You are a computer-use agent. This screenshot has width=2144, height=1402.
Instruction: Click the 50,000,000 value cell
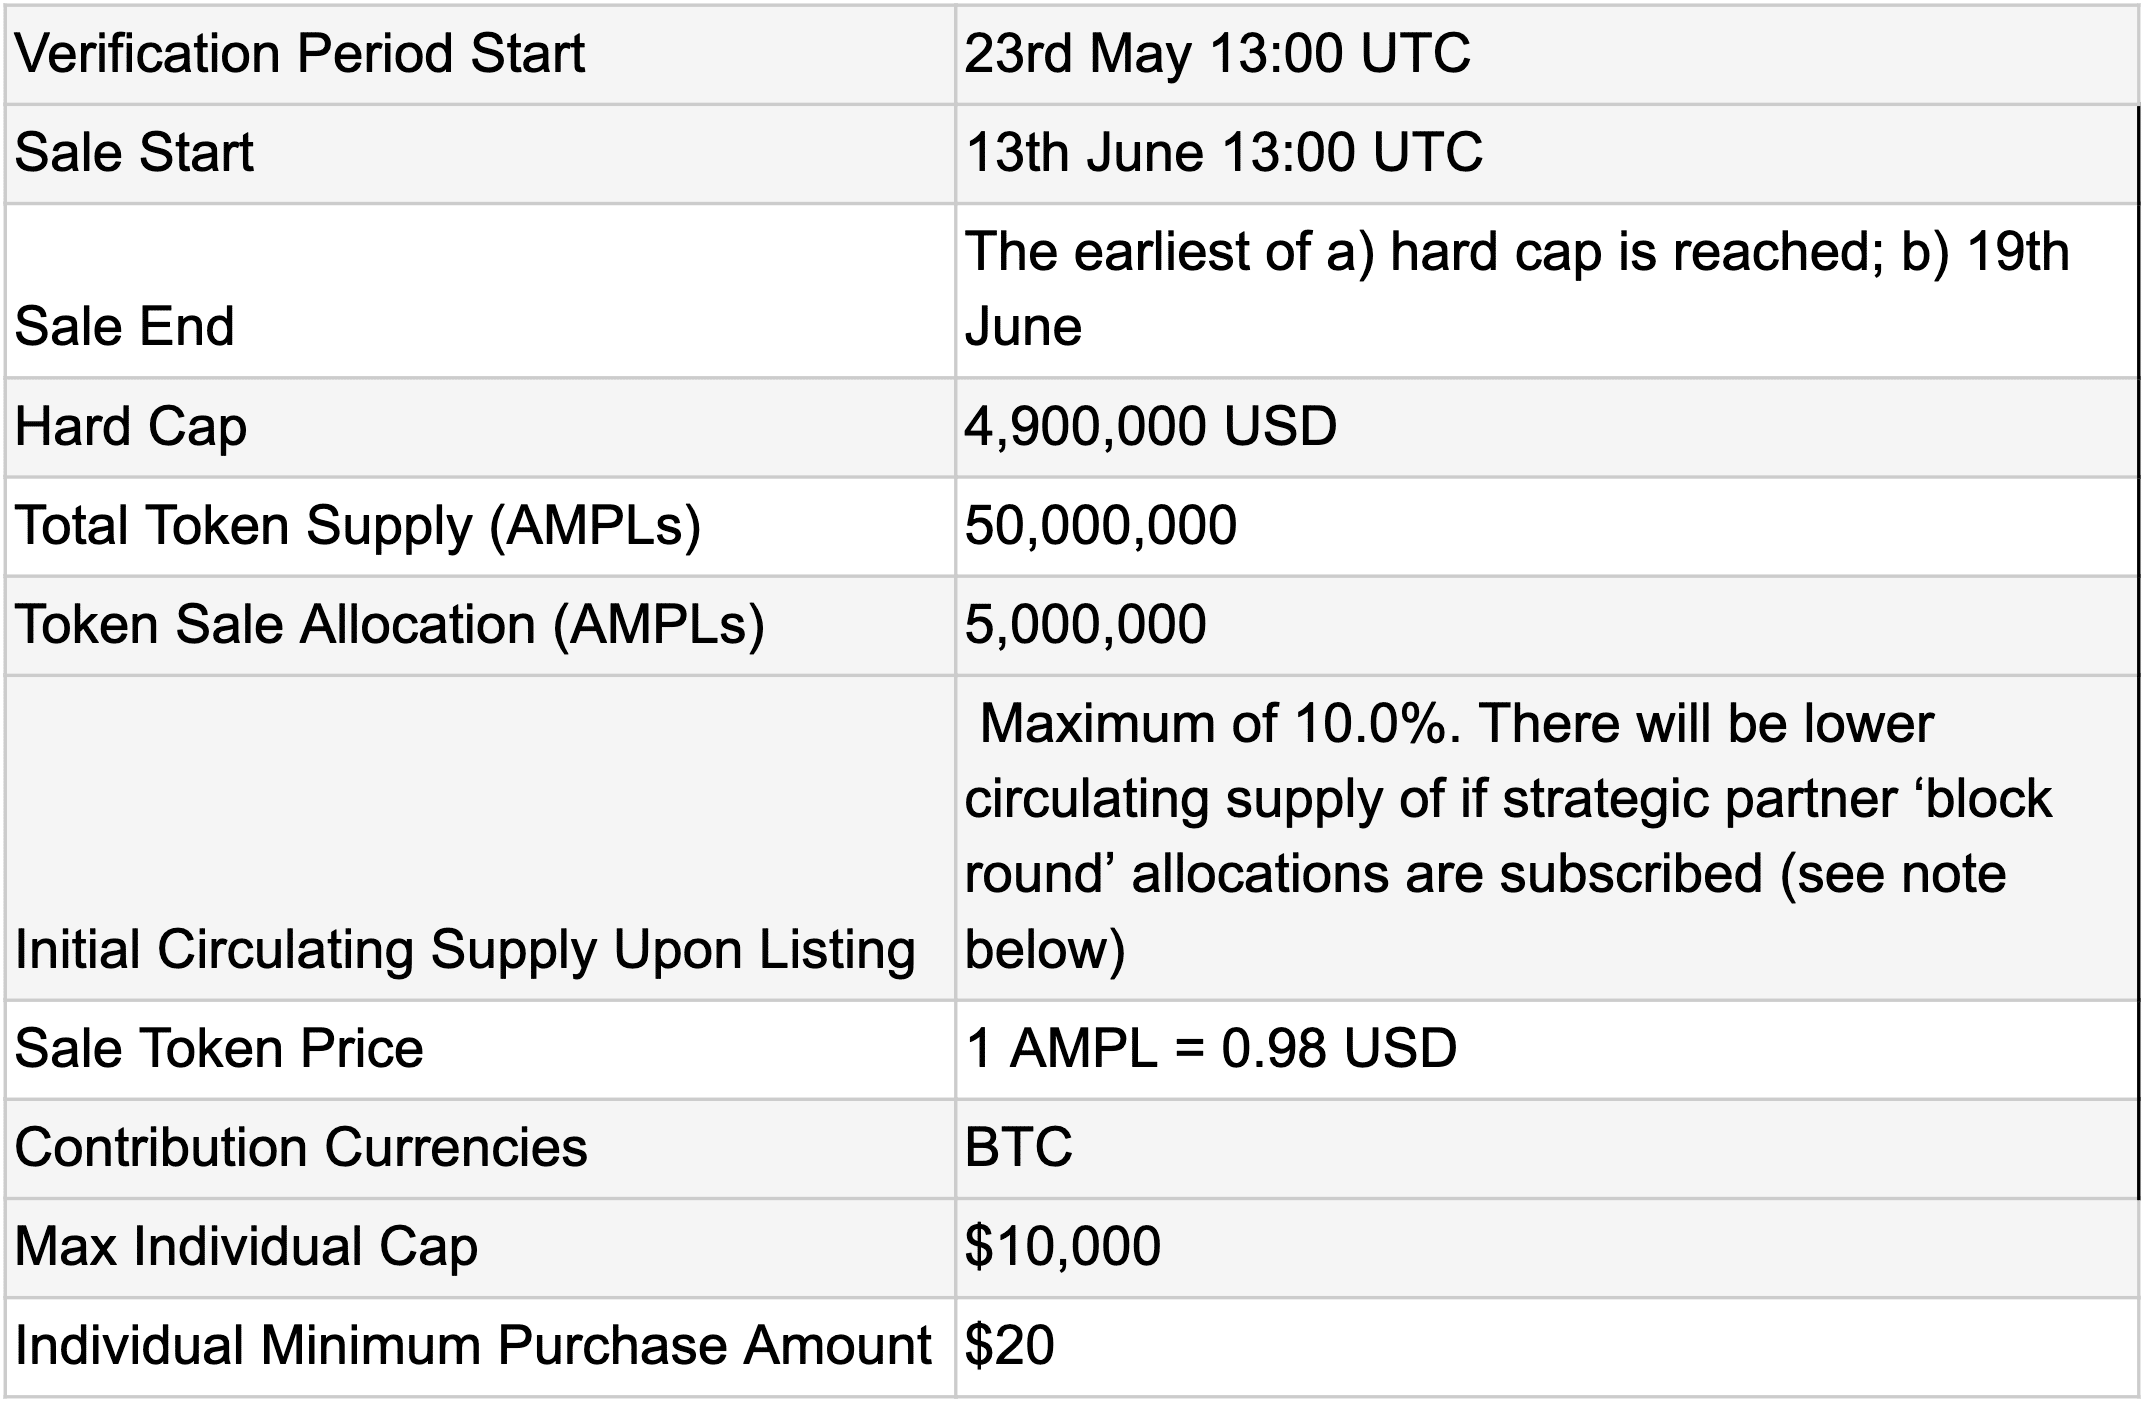pos(1547,526)
